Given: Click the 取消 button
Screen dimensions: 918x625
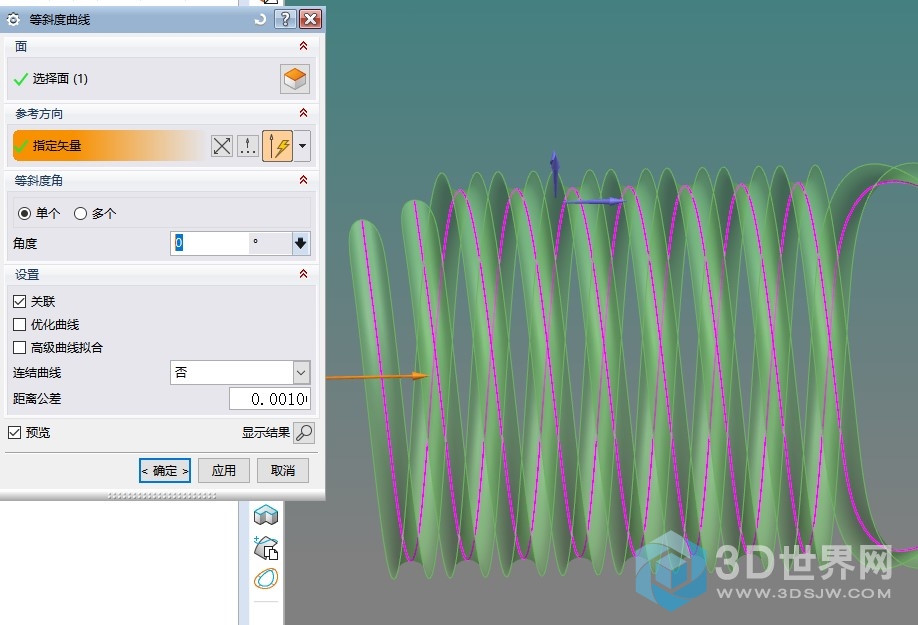Looking at the screenshot, I should (283, 471).
